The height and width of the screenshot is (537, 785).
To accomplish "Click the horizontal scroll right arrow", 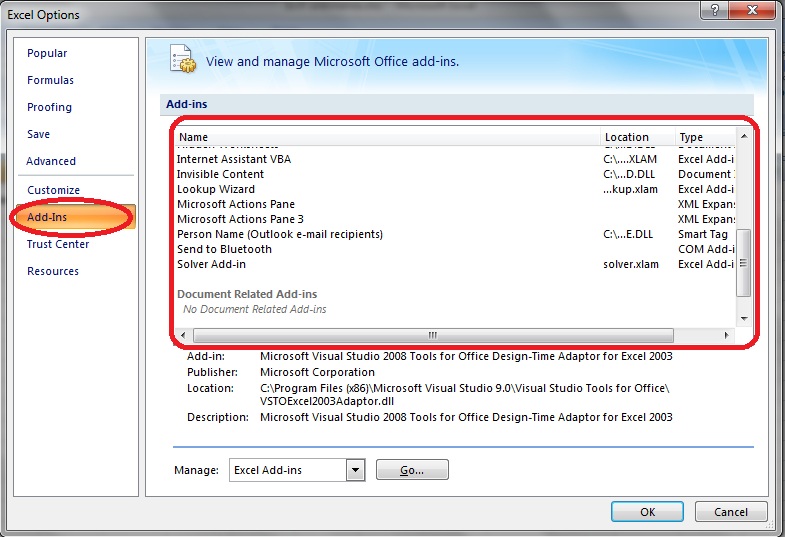I will pyautogui.click(x=726, y=335).
